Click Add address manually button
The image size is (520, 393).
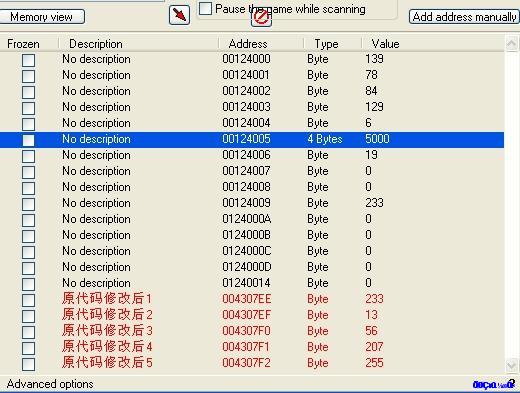click(x=464, y=17)
